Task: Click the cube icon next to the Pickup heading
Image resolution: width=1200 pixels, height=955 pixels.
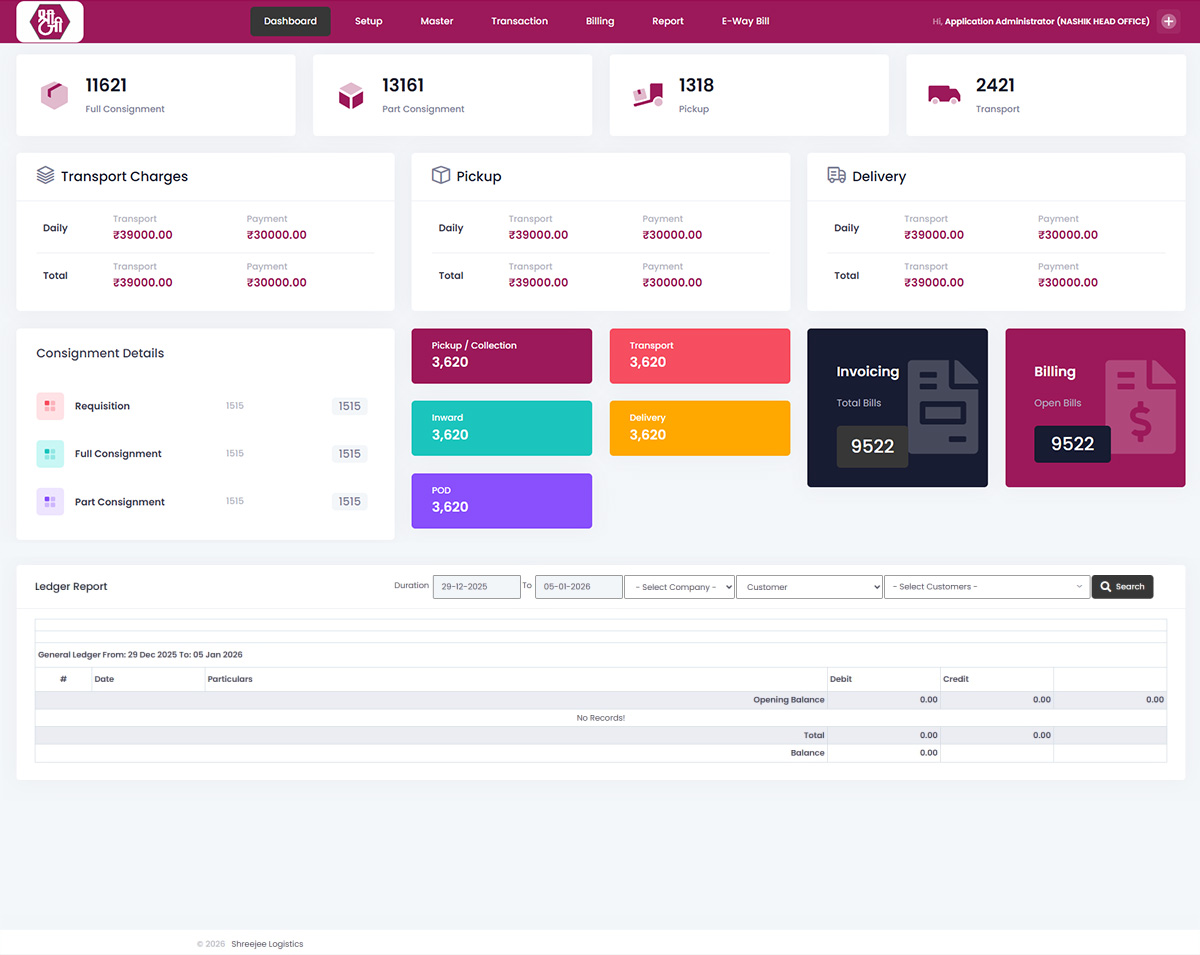Action: click(440, 174)
